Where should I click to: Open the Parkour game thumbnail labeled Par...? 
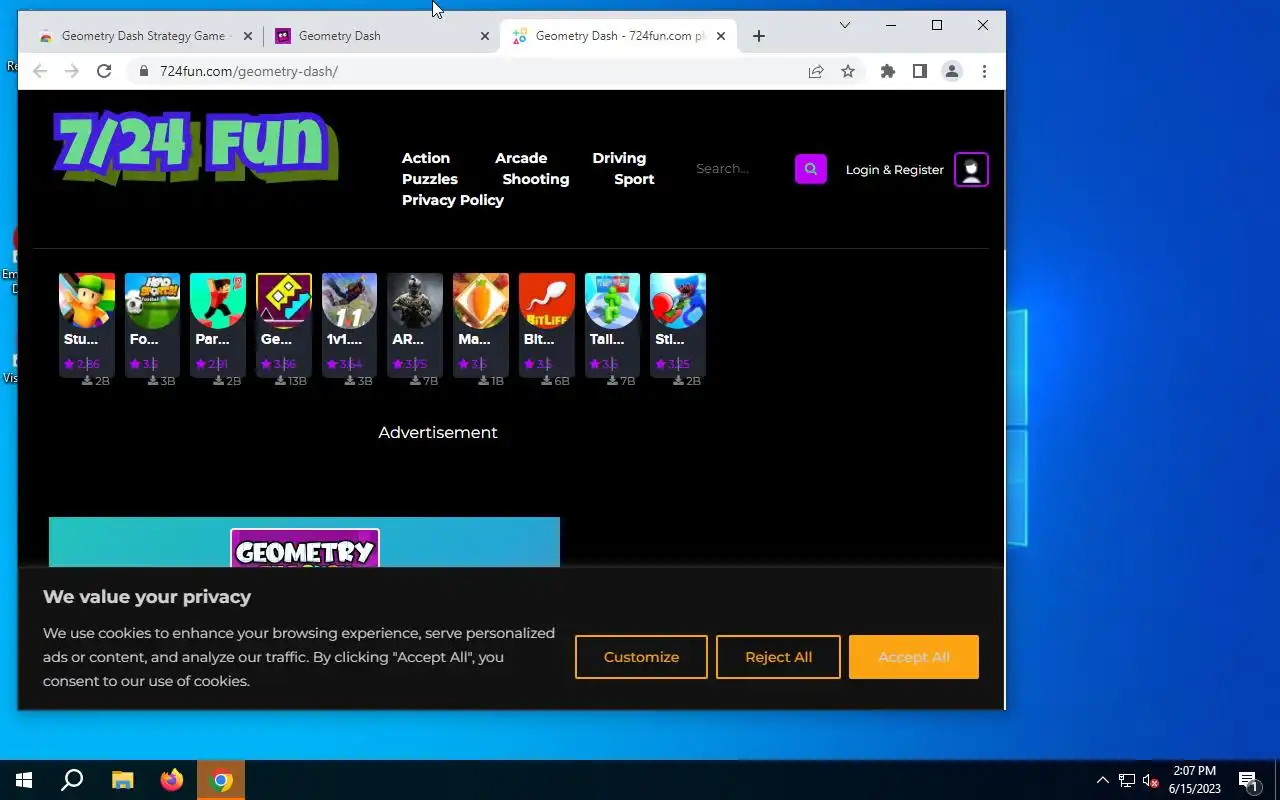(218, 301)
